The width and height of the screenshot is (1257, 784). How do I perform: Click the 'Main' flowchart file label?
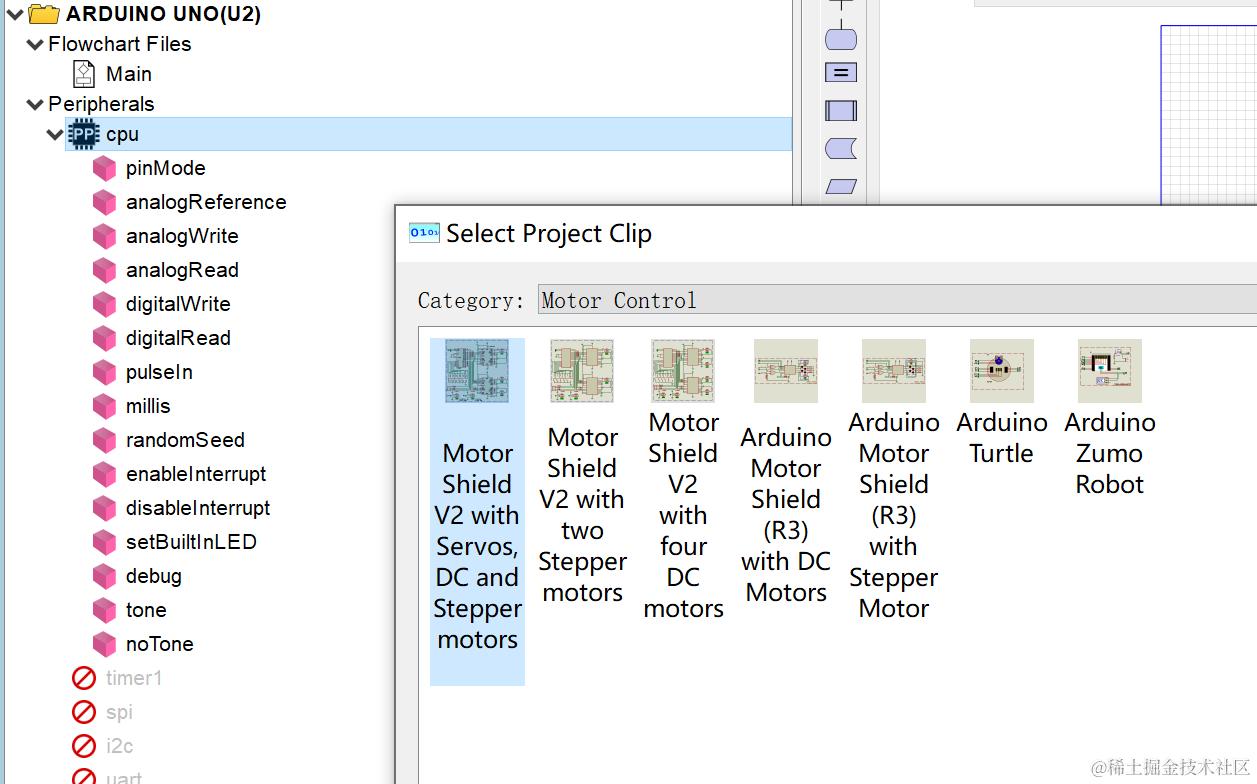[129, 74]
